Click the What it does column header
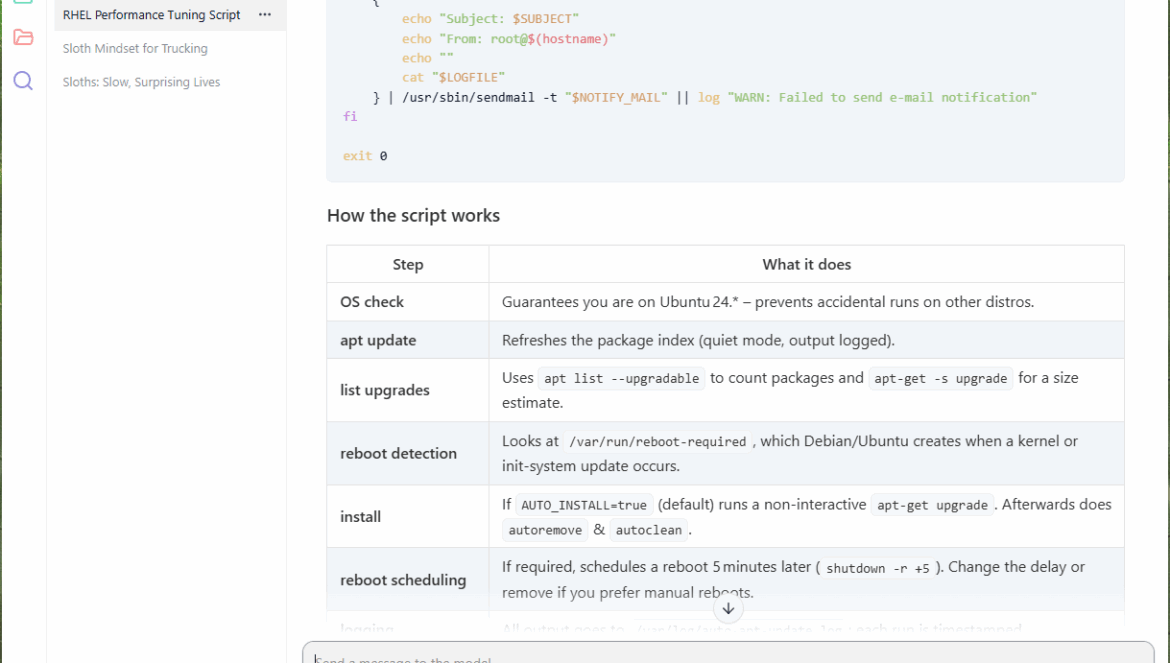This screenshot has width=1170, height=663. click(806, 264)
